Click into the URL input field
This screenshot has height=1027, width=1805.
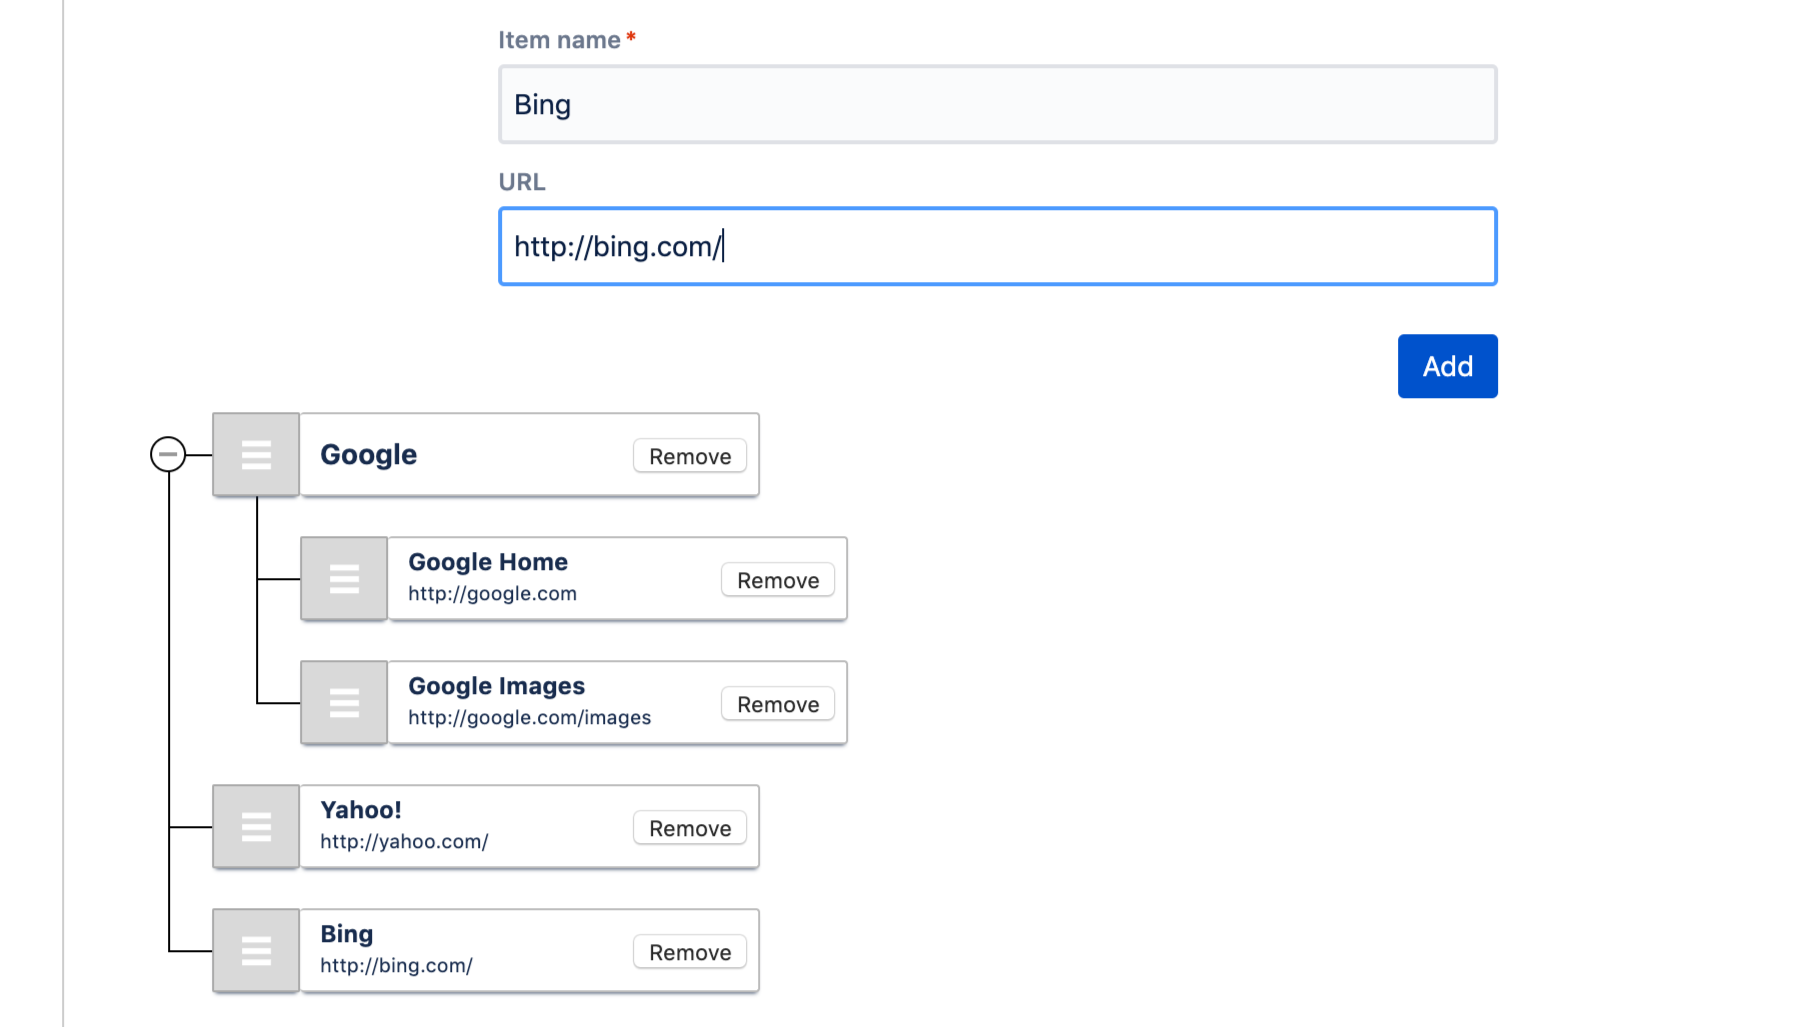pos(997,247)
